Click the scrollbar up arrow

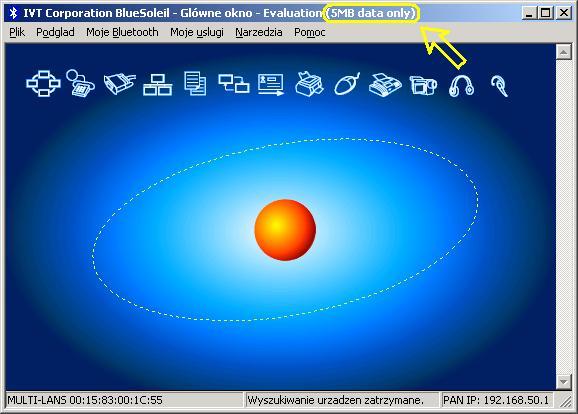coord(563,52)
